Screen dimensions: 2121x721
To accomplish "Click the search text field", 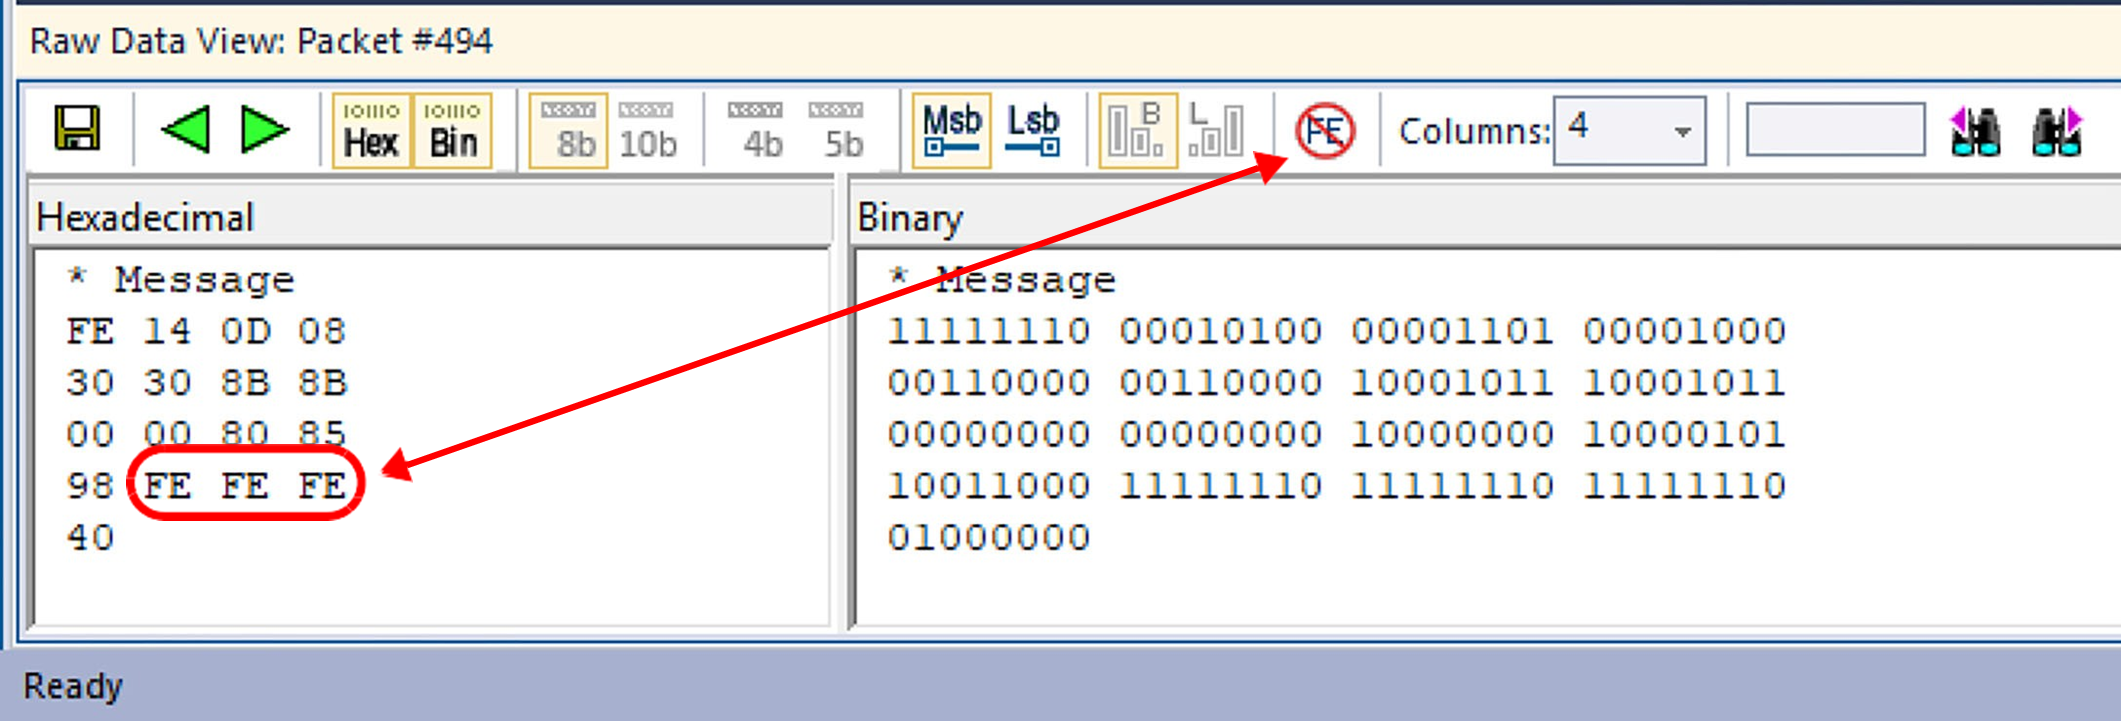I will [1835, 130].
